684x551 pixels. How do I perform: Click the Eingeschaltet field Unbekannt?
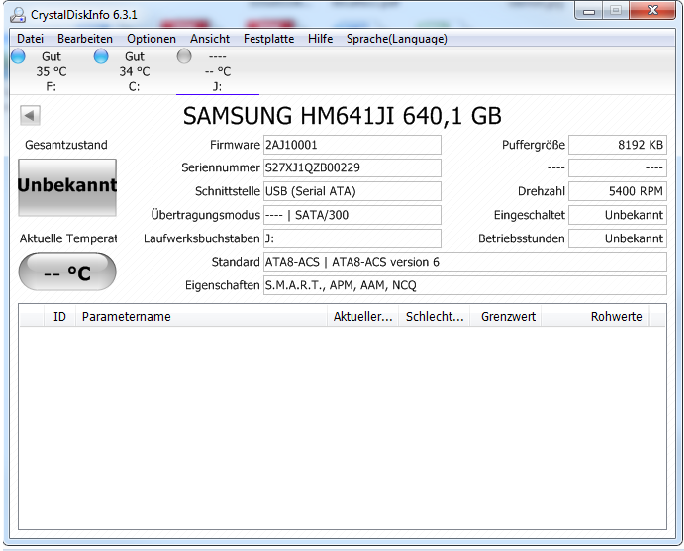point(617,215)
